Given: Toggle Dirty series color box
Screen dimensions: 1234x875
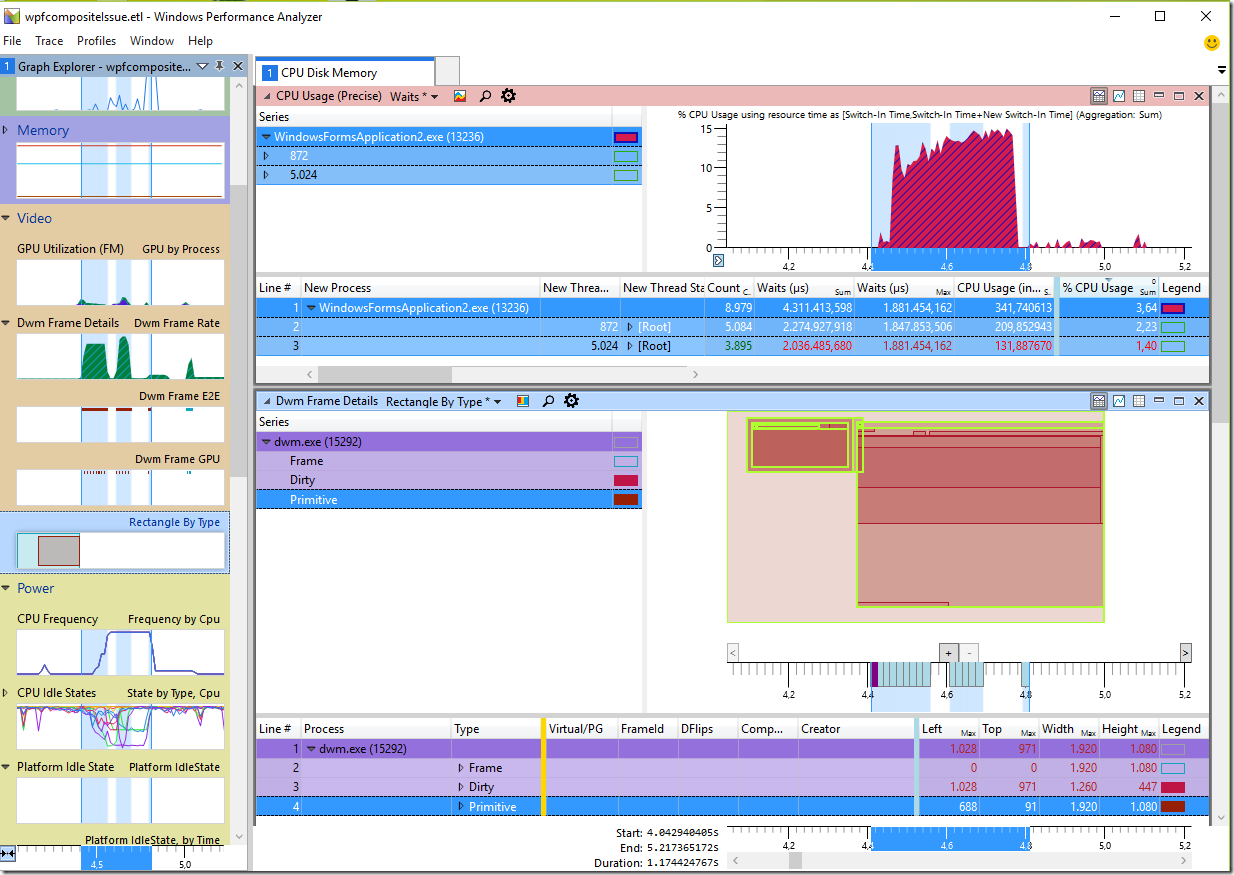Looking at the screenshot, I should pyautogui.click(x=625, y=480).
